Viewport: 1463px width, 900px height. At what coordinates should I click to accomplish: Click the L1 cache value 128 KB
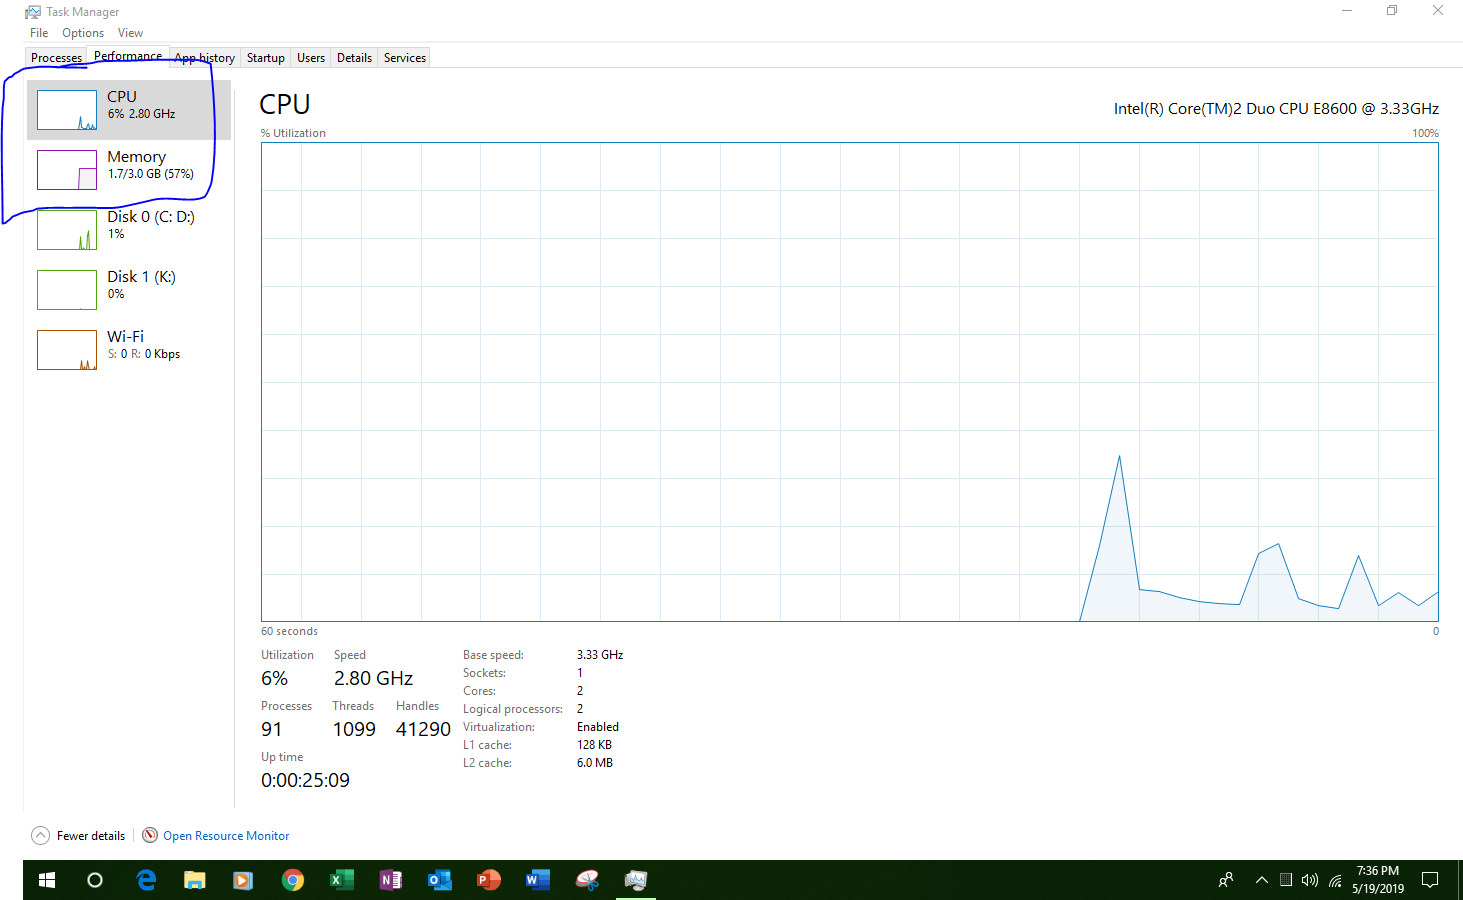click(x=594, y=745)
